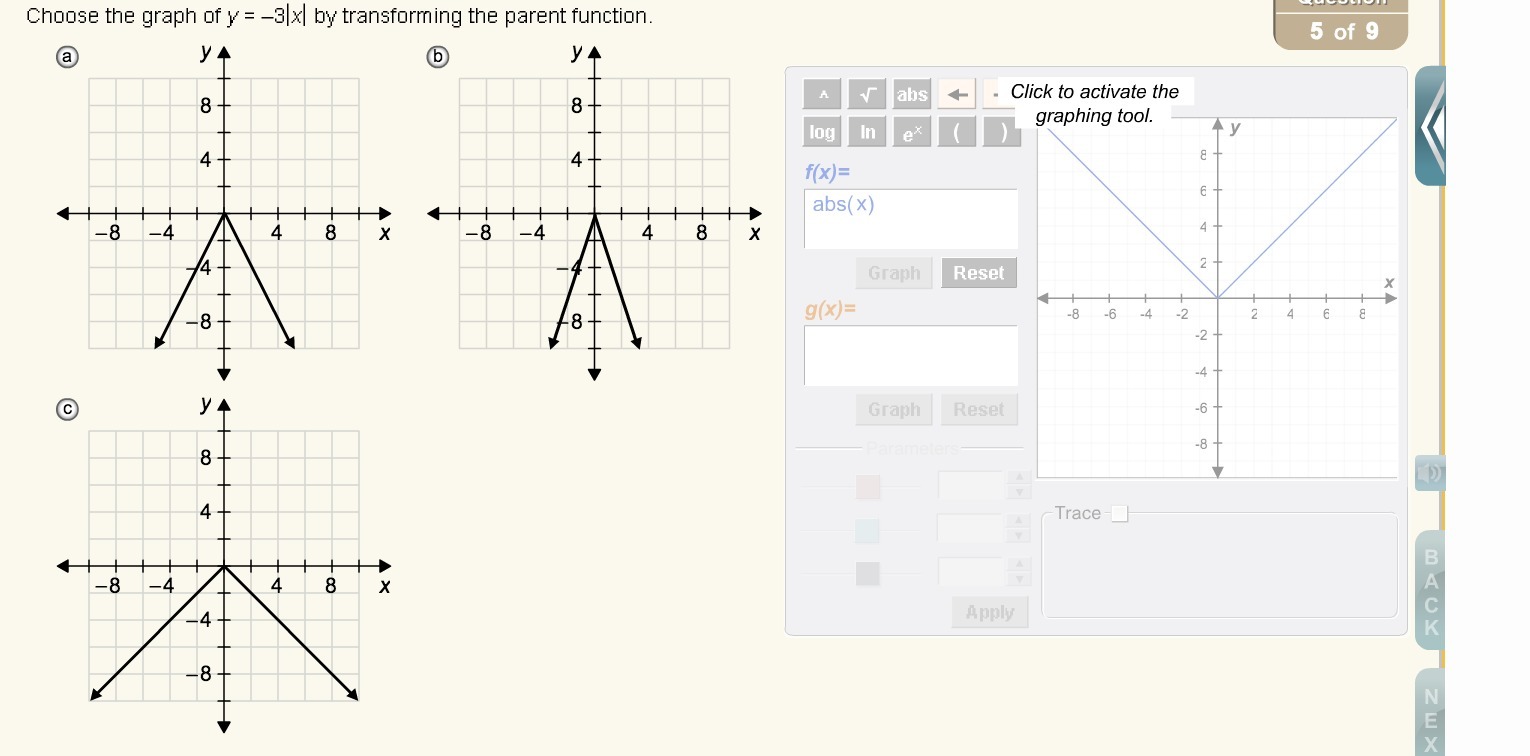This screenshot has height=756, width=1530.
Task: Insert an opening parenthesis
Action: coord(957,132)
